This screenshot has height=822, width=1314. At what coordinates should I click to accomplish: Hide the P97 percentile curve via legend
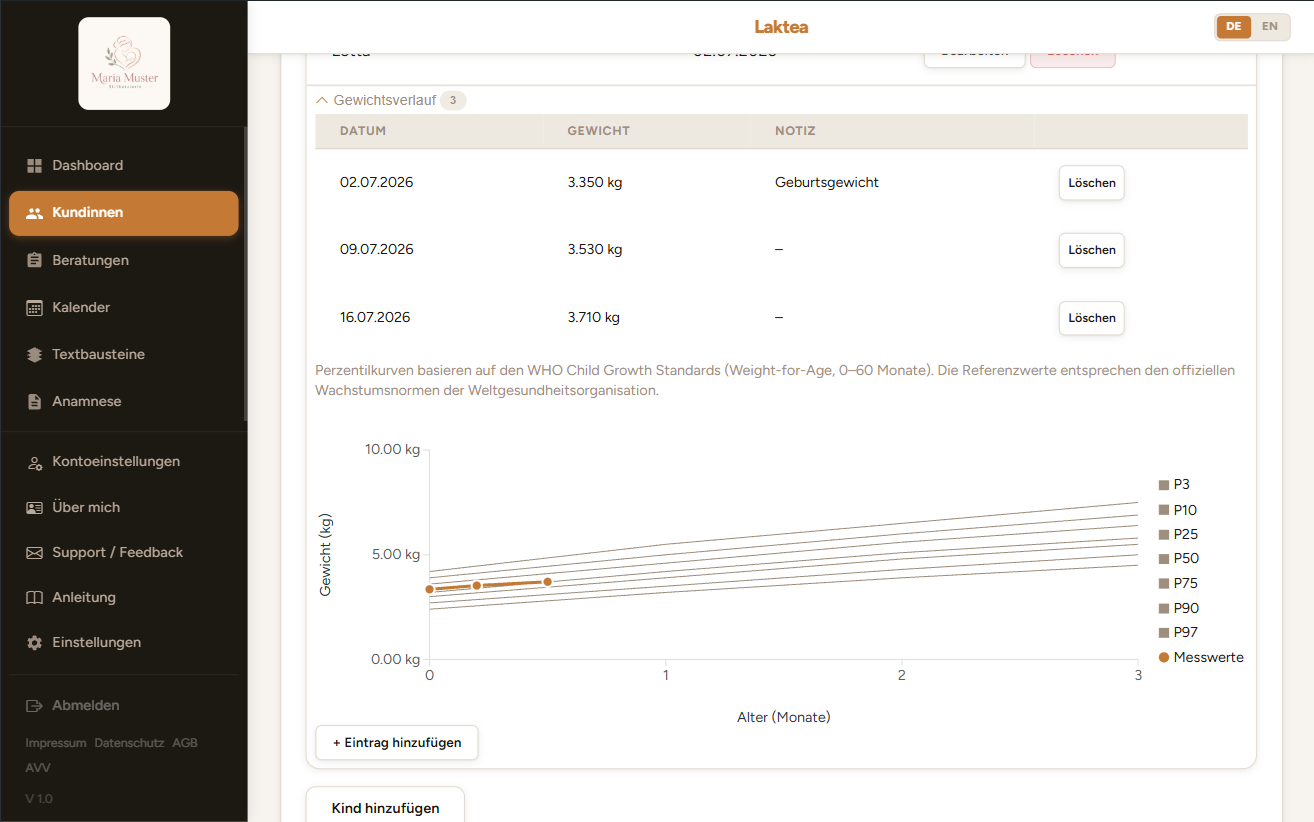pyautogui.click(x=1178, y=632)
